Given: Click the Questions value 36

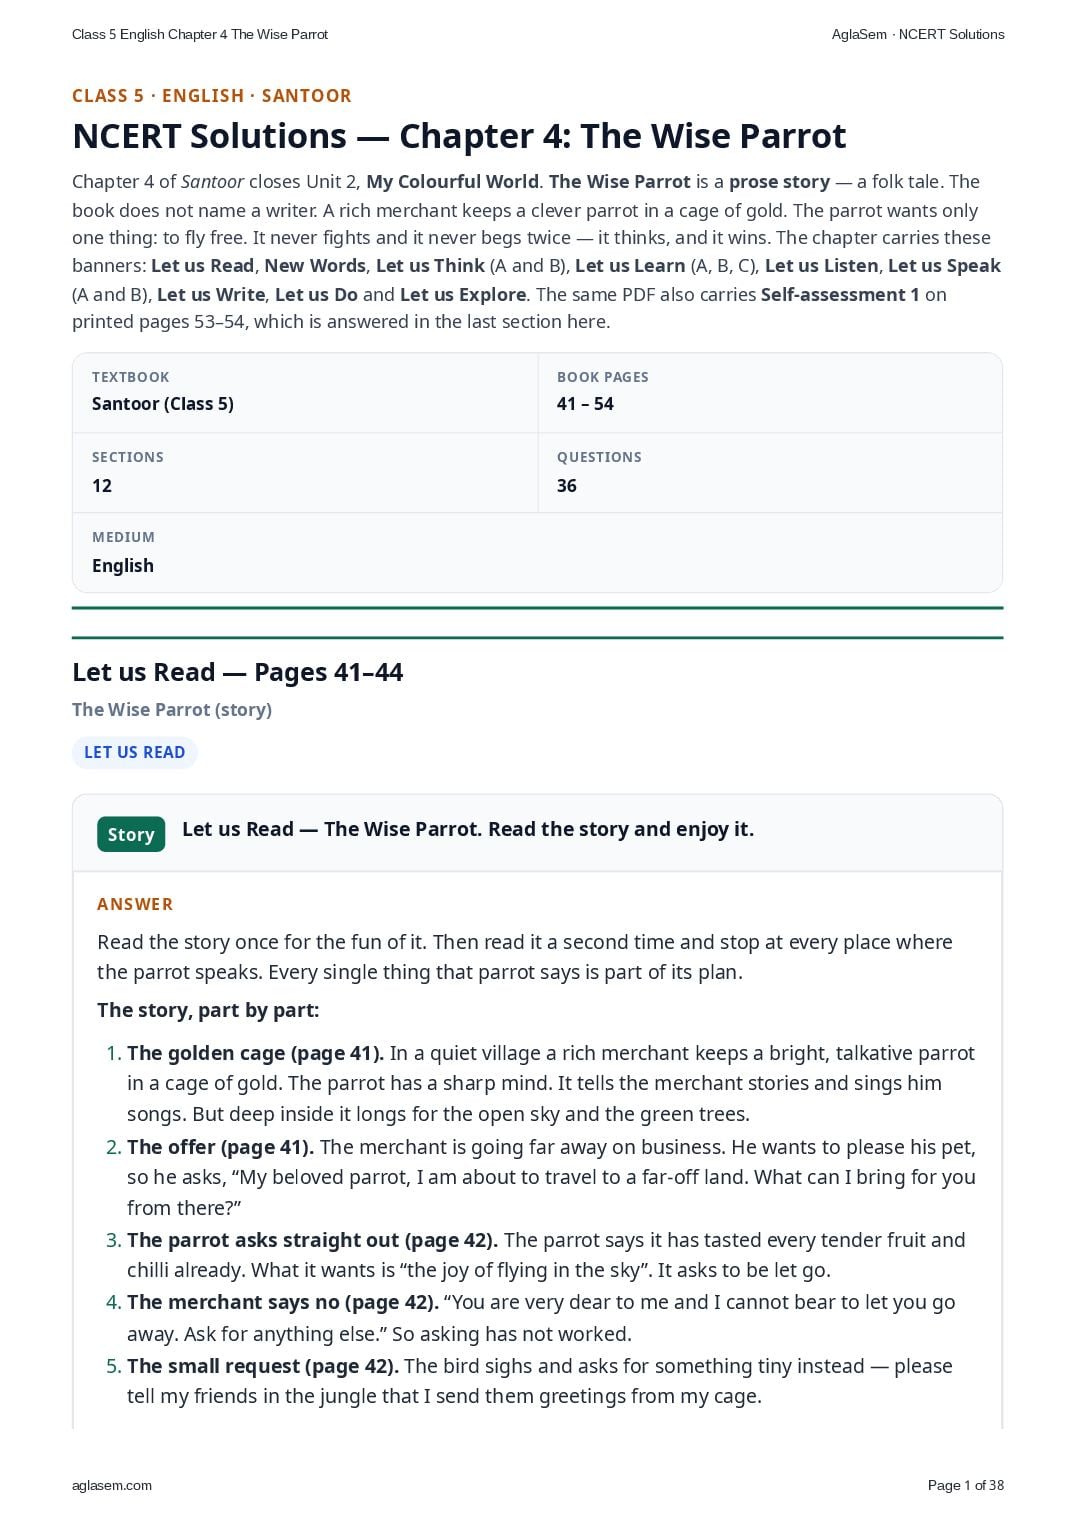Looking at the screenshot, I should pos(567,486).
